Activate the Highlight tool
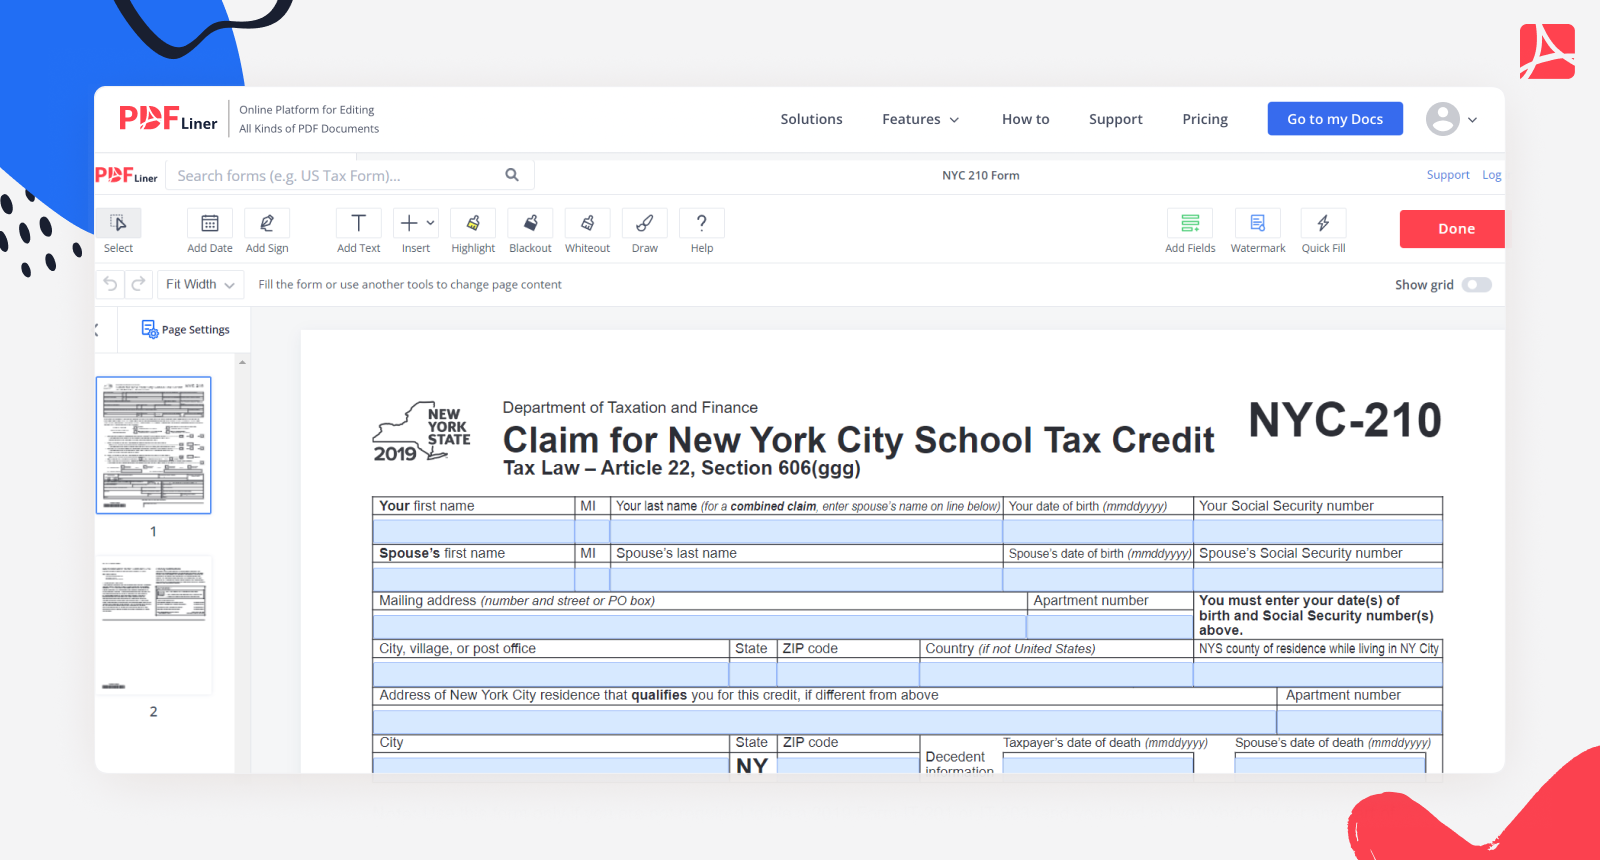The height and width of the screenshot is (860, 1600). [473, 224]
